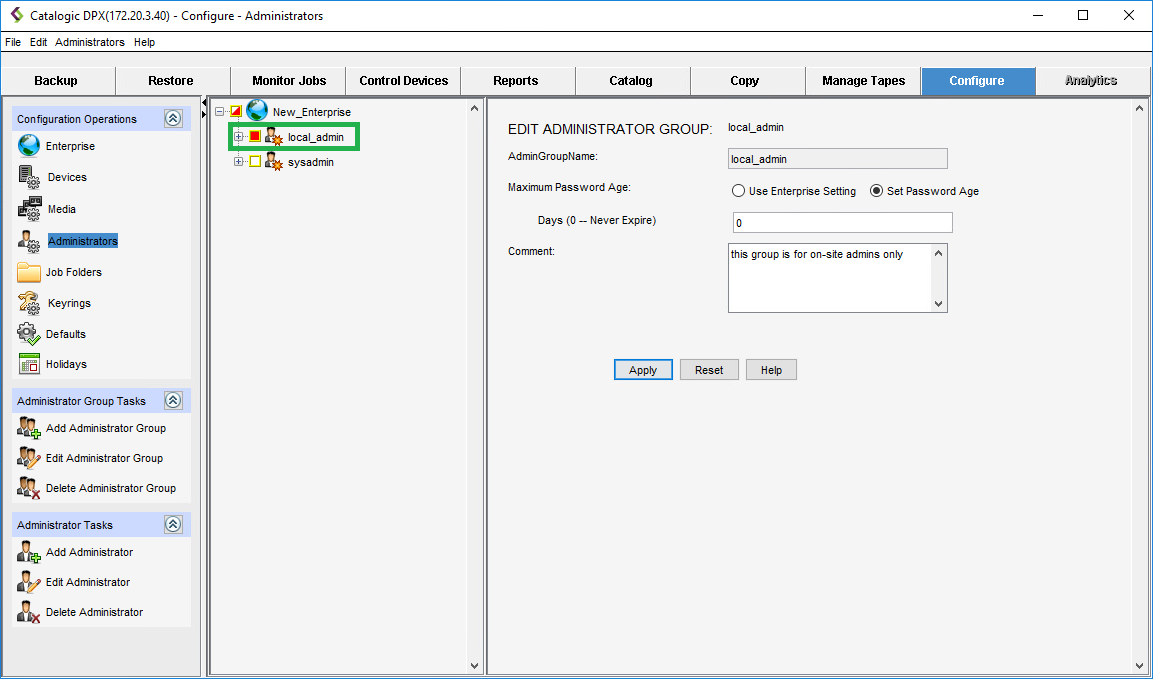The width and height of the screenshot is (1153, 679).
Task: Open Devices configuration icon
Action: point(29,177)
